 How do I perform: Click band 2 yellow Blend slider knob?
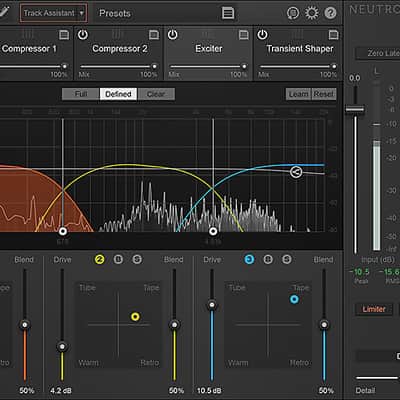click(174, 325)
